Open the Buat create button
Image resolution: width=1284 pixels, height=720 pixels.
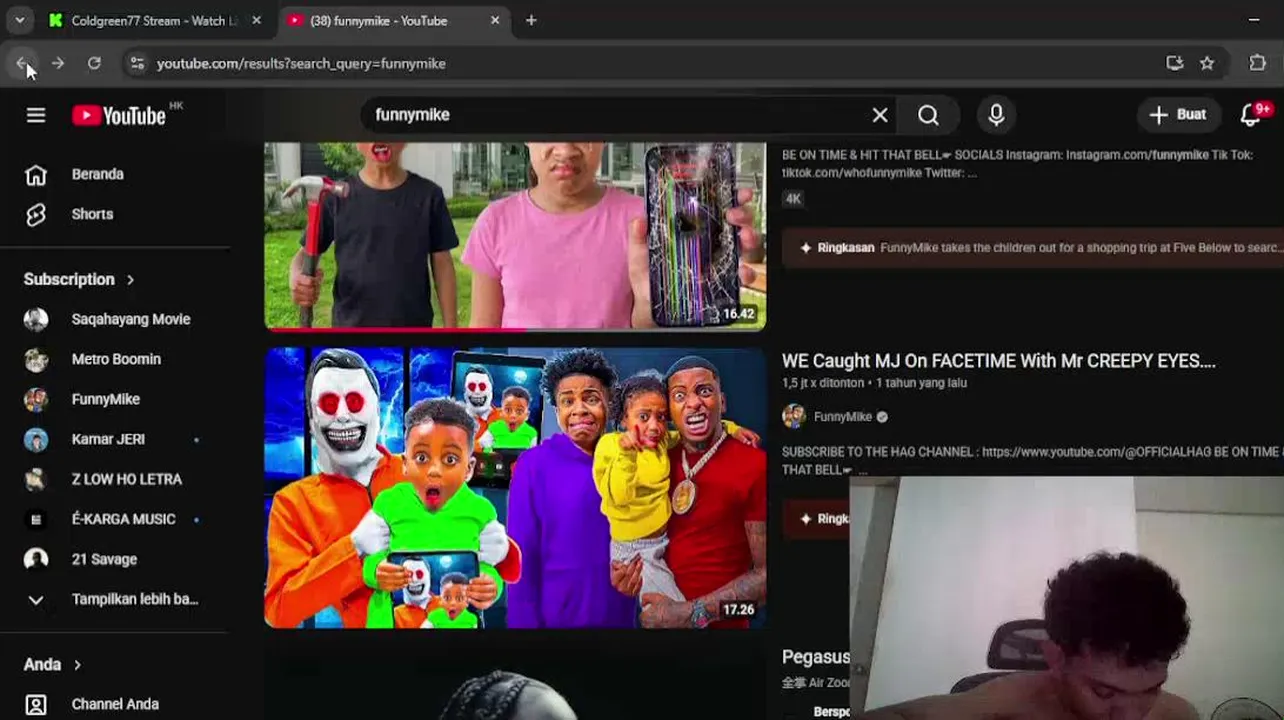(1178, 115)
